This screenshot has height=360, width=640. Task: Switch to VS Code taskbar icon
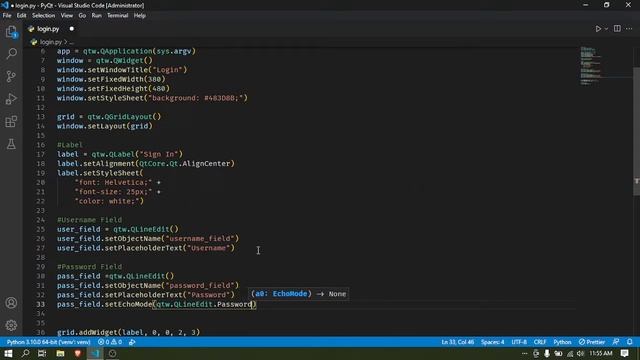95,353
